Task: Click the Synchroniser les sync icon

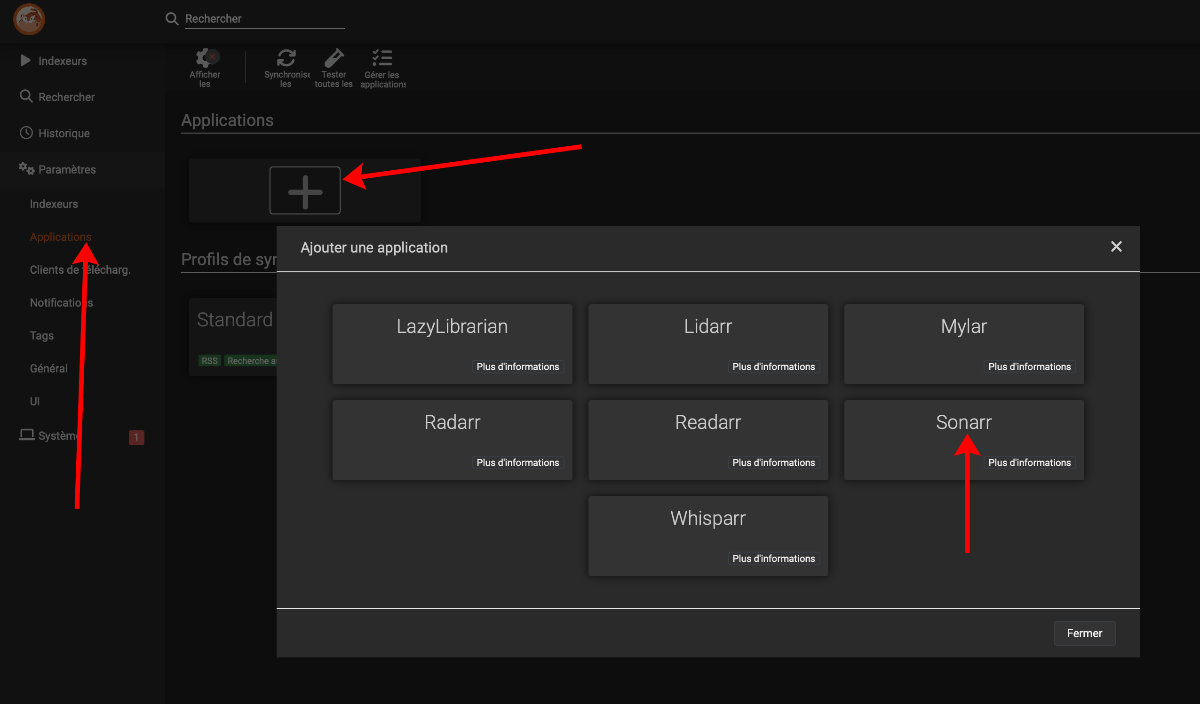Action: 286,59
